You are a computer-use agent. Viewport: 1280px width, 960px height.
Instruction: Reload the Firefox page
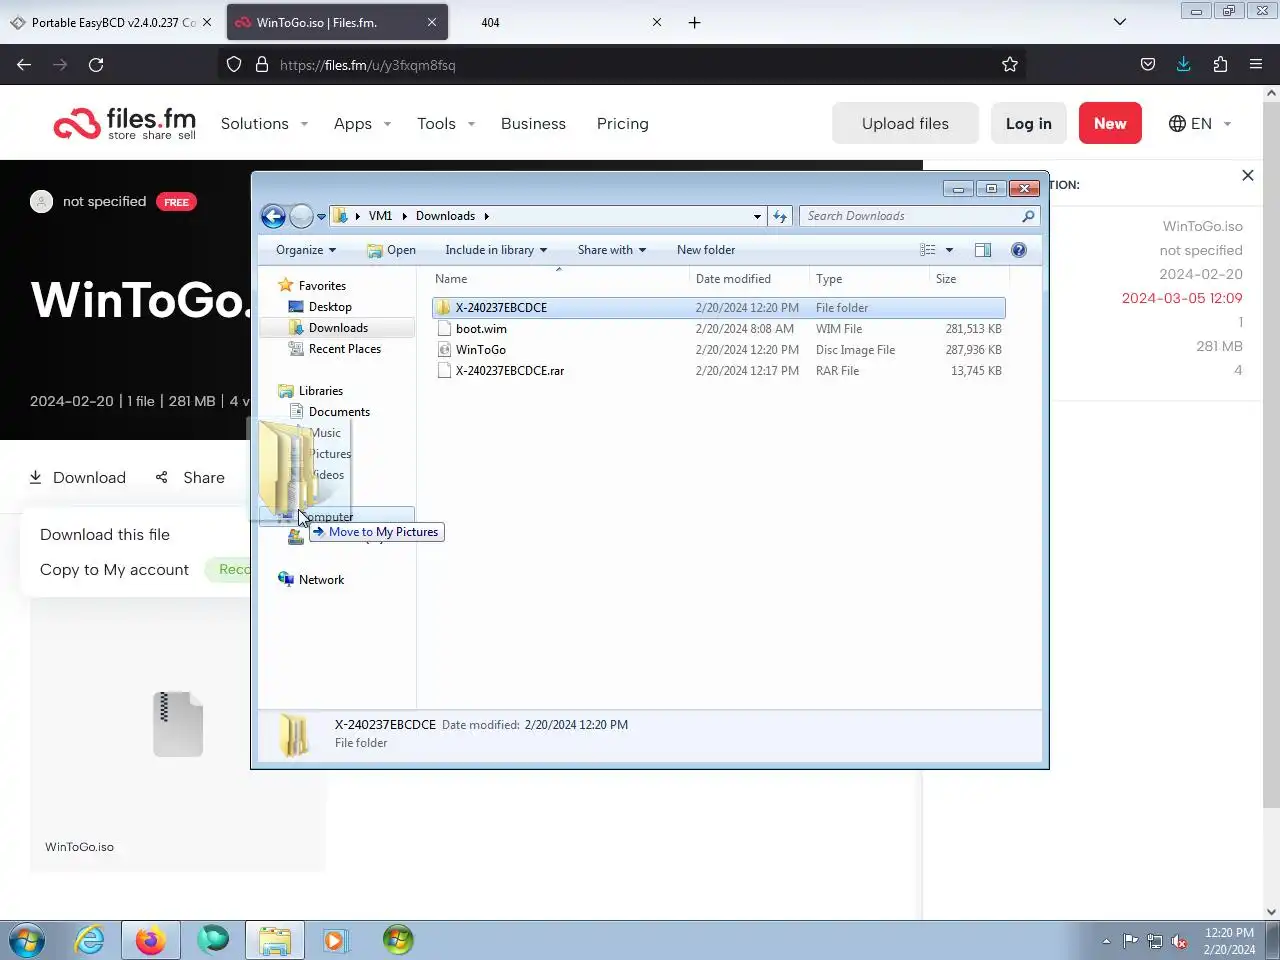coord(96,65)
